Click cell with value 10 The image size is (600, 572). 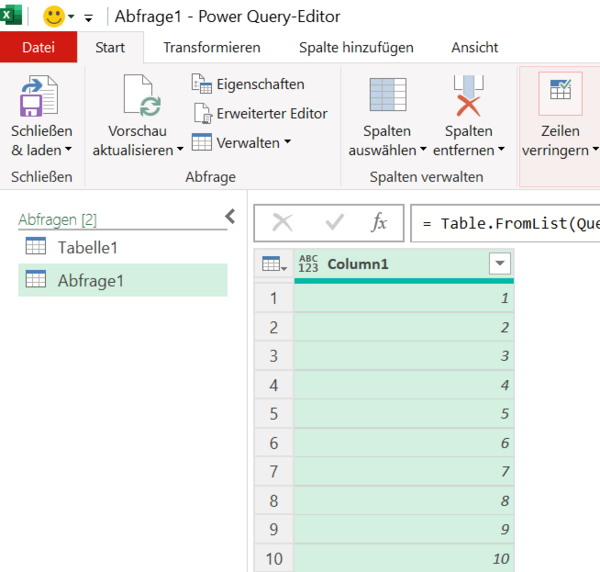click(404, 558)
